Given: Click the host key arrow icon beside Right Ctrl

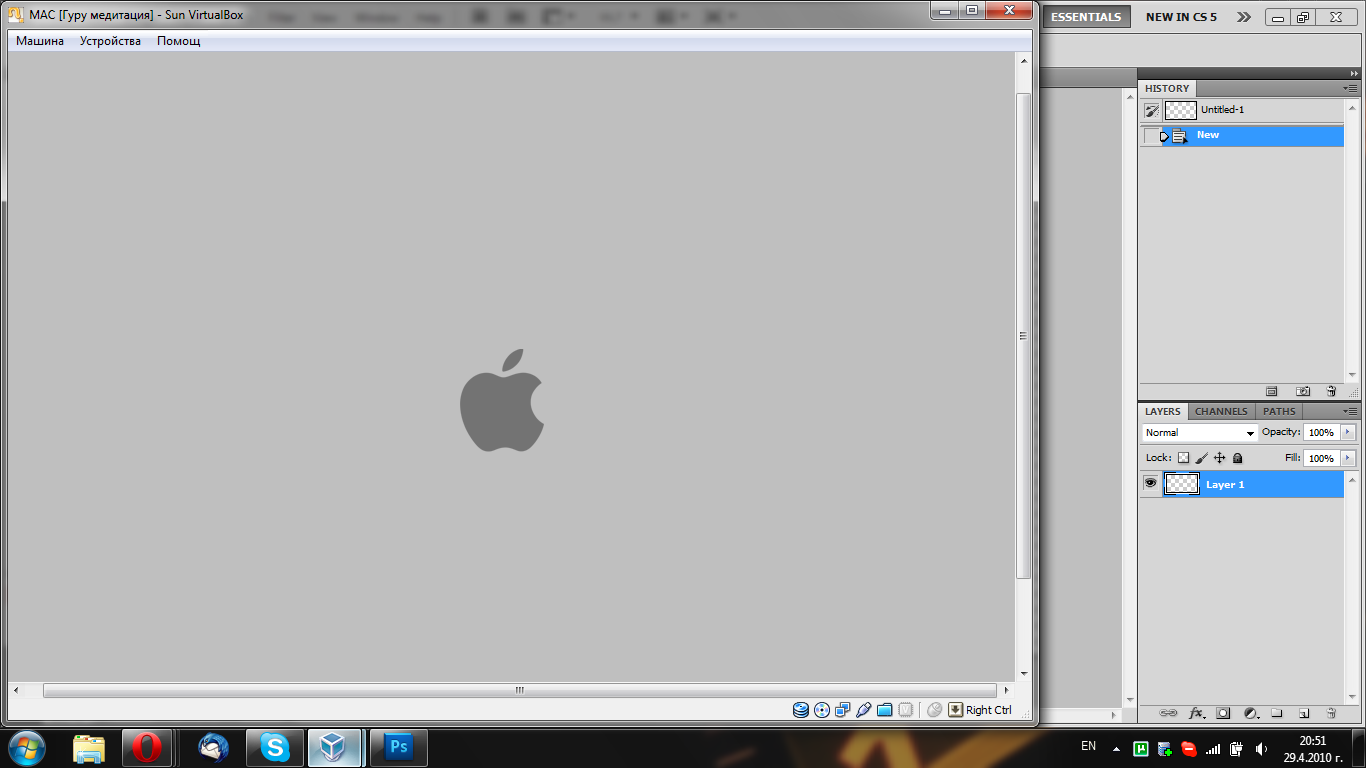Looking at the screenshot, I should (956, 710).
